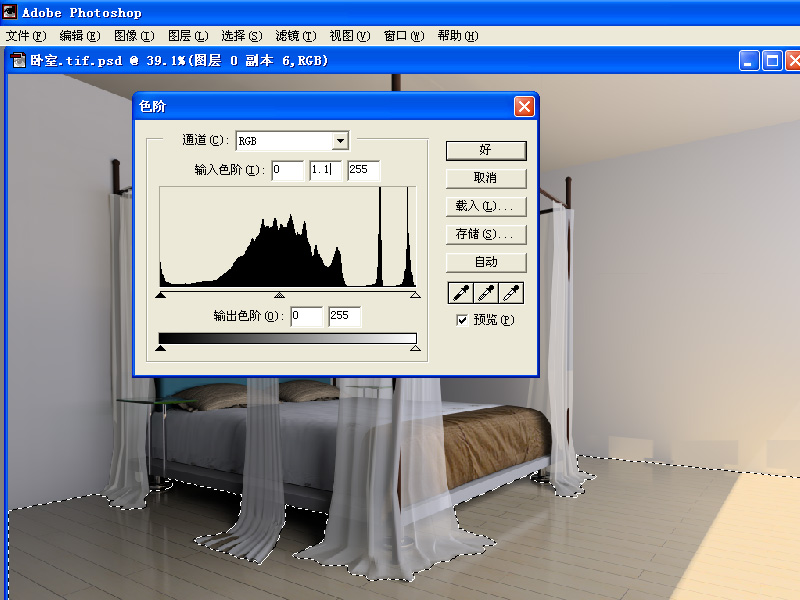
Task: Click the output highlight field showing 255
Action: [344, 316]
